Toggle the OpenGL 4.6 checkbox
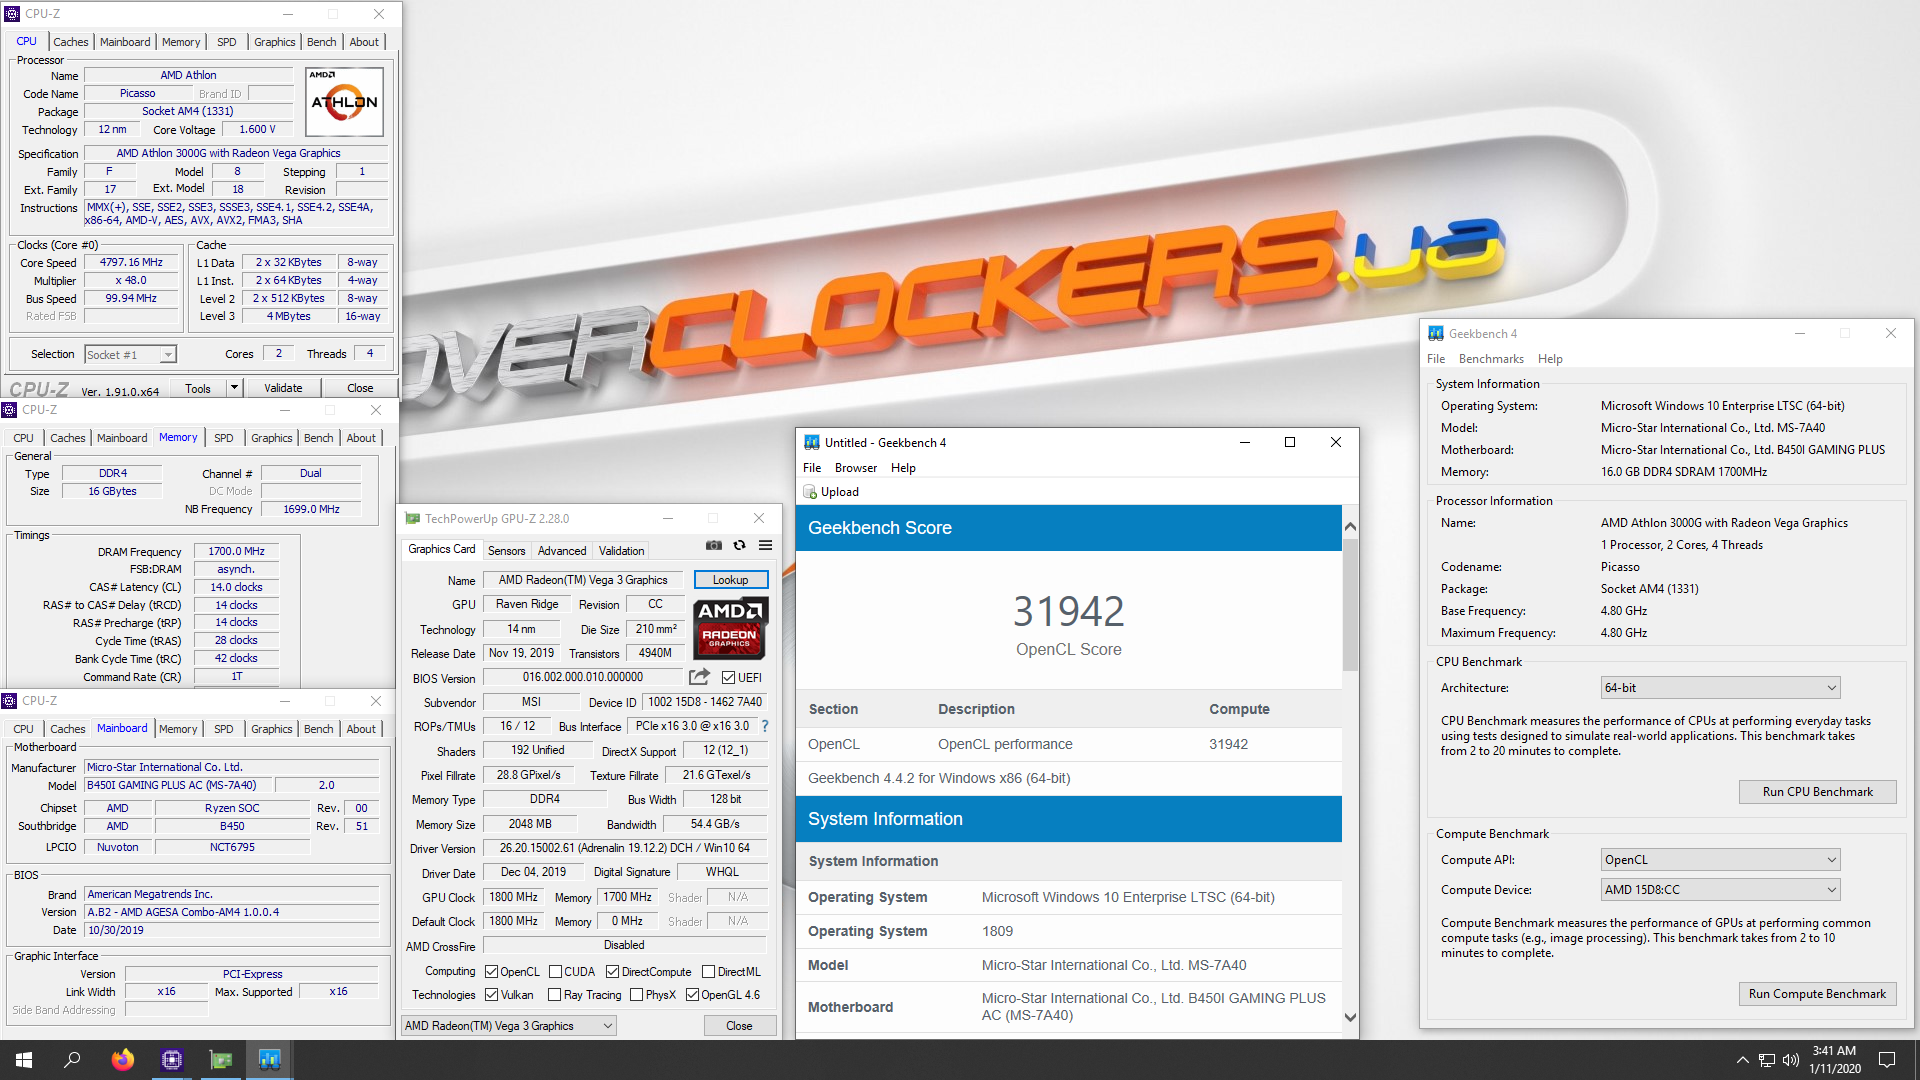The width and height of the screenshot is (1920, 1080). pos(692,994)
